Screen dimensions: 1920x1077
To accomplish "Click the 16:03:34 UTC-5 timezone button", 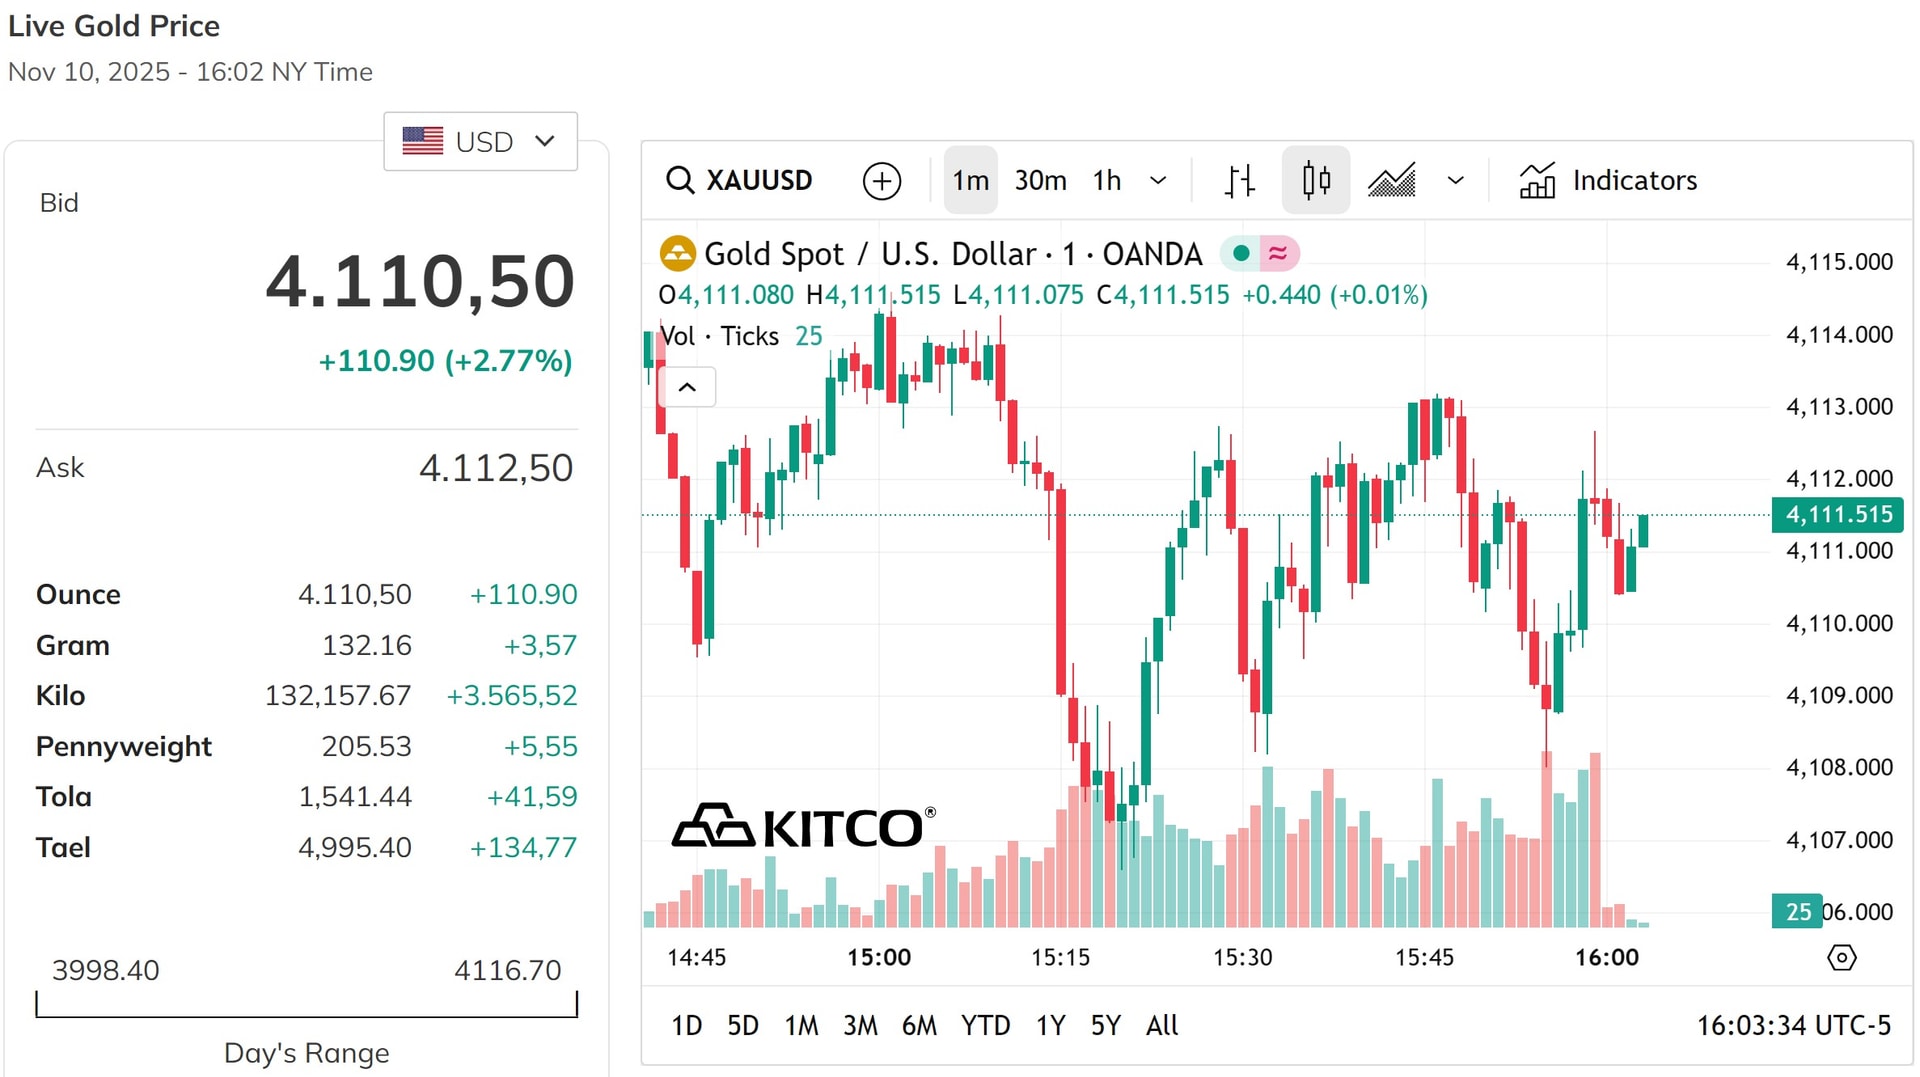I will [x=1793, y=1025].
